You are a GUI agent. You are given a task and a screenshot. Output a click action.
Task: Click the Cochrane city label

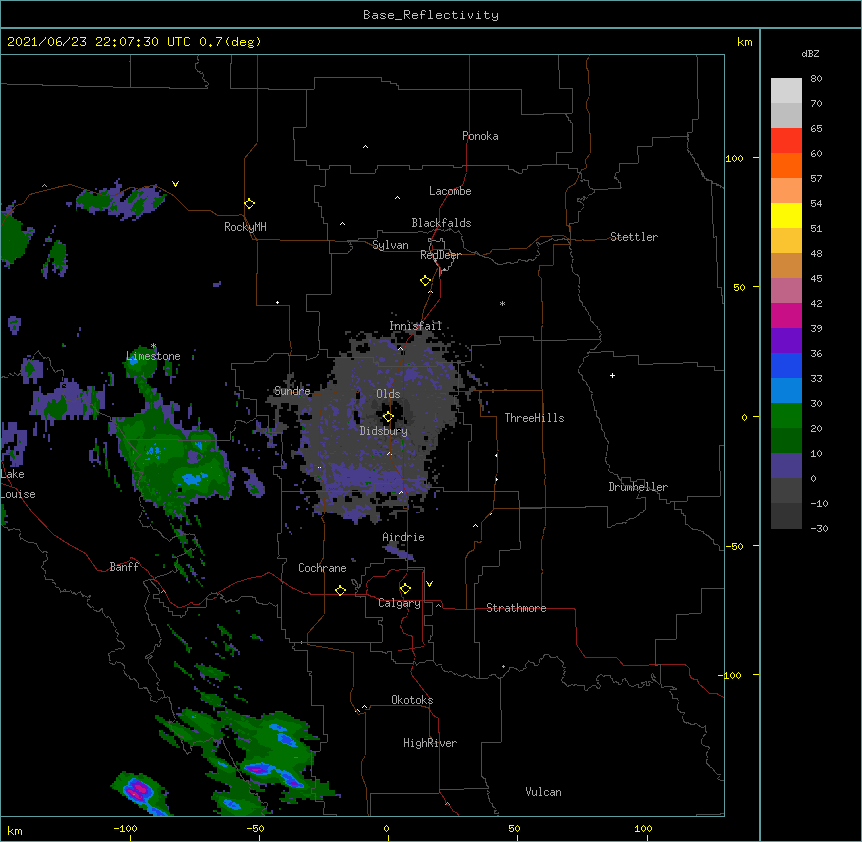tap(322, 568)
